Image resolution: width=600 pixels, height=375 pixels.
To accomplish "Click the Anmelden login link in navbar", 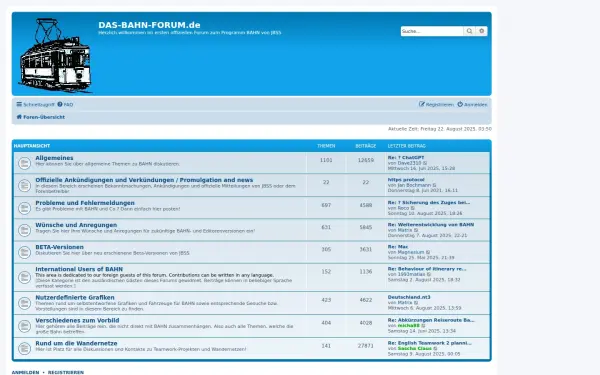I will (472, 104).
